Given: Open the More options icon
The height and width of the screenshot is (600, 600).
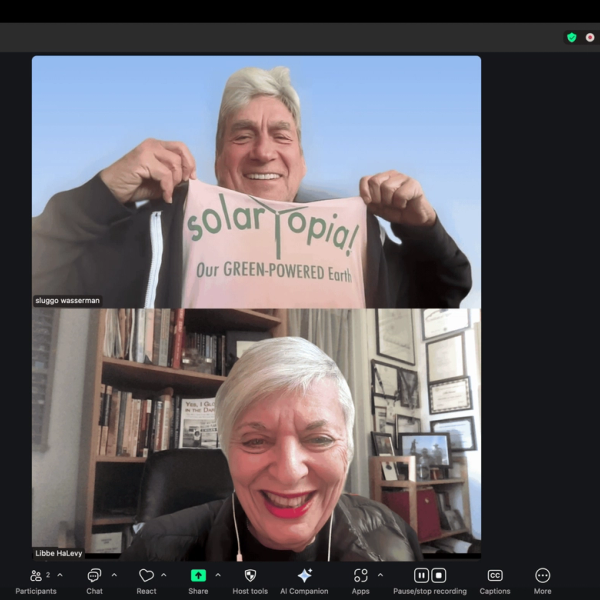Looking at the screenshot, I should [543, 576].
